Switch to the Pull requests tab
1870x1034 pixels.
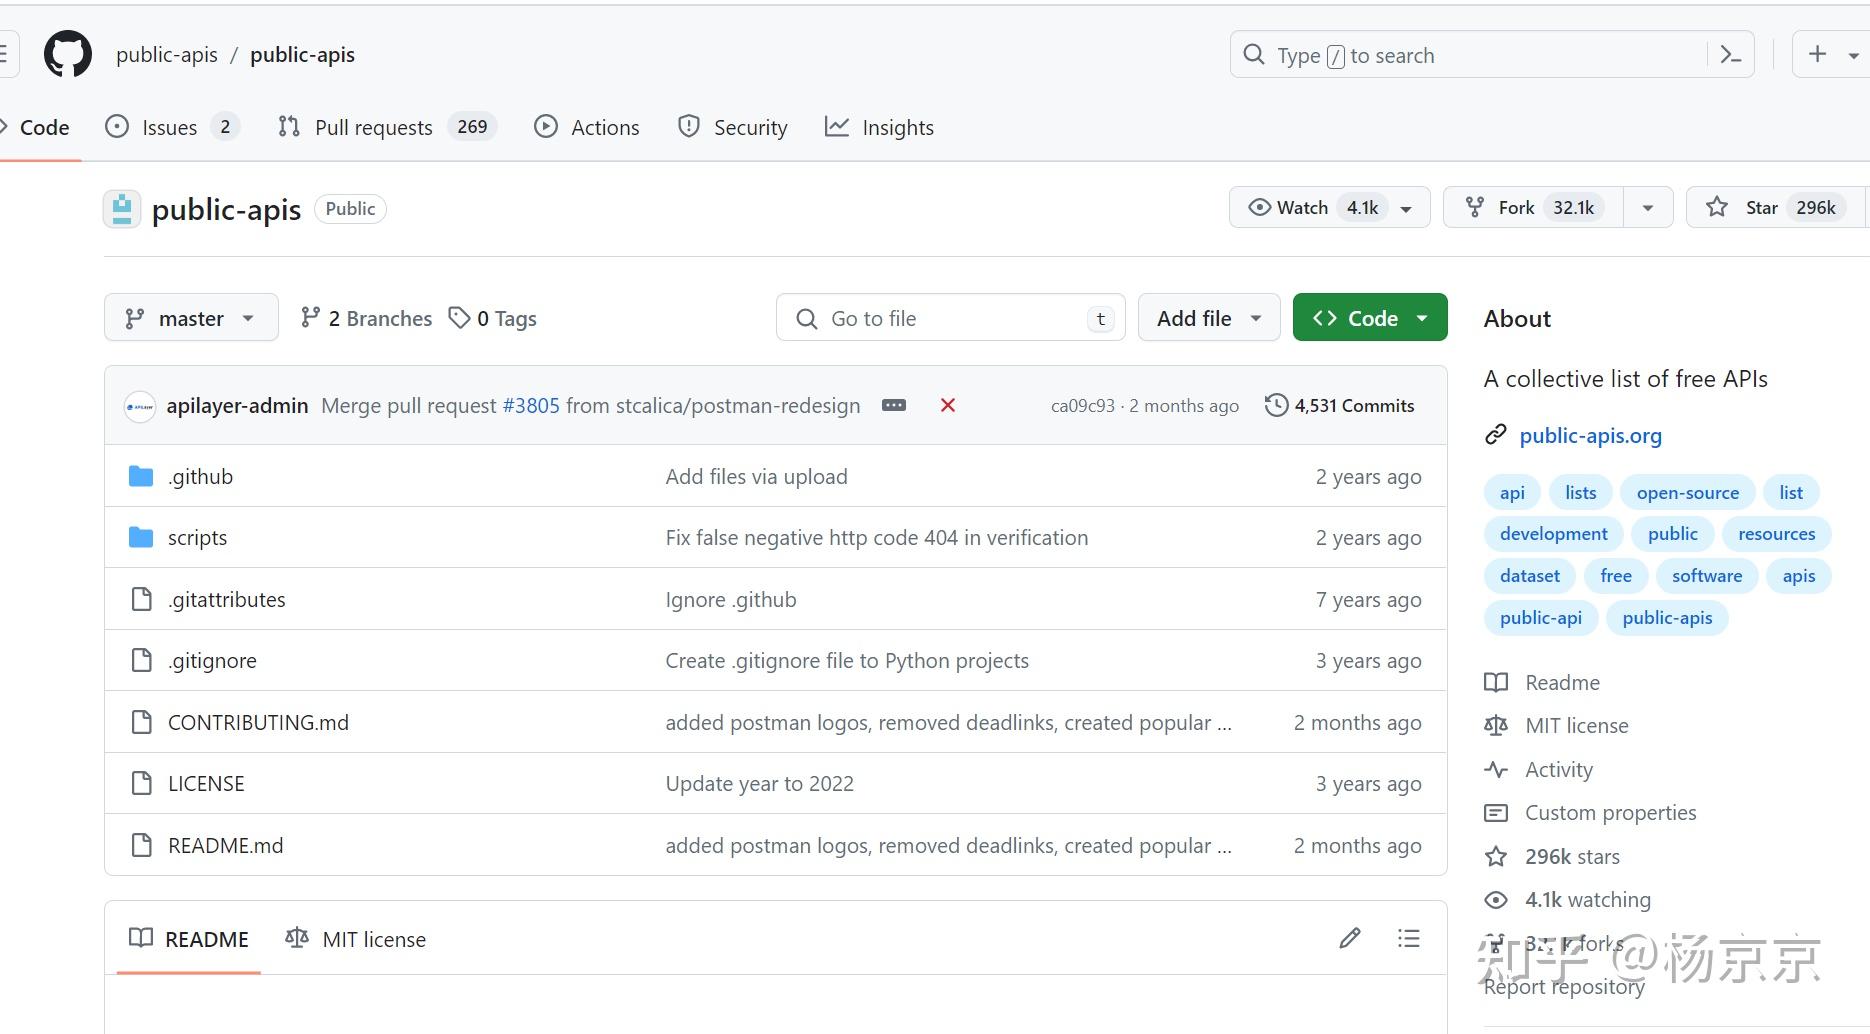pyautogui.click(x=373, y=127)
